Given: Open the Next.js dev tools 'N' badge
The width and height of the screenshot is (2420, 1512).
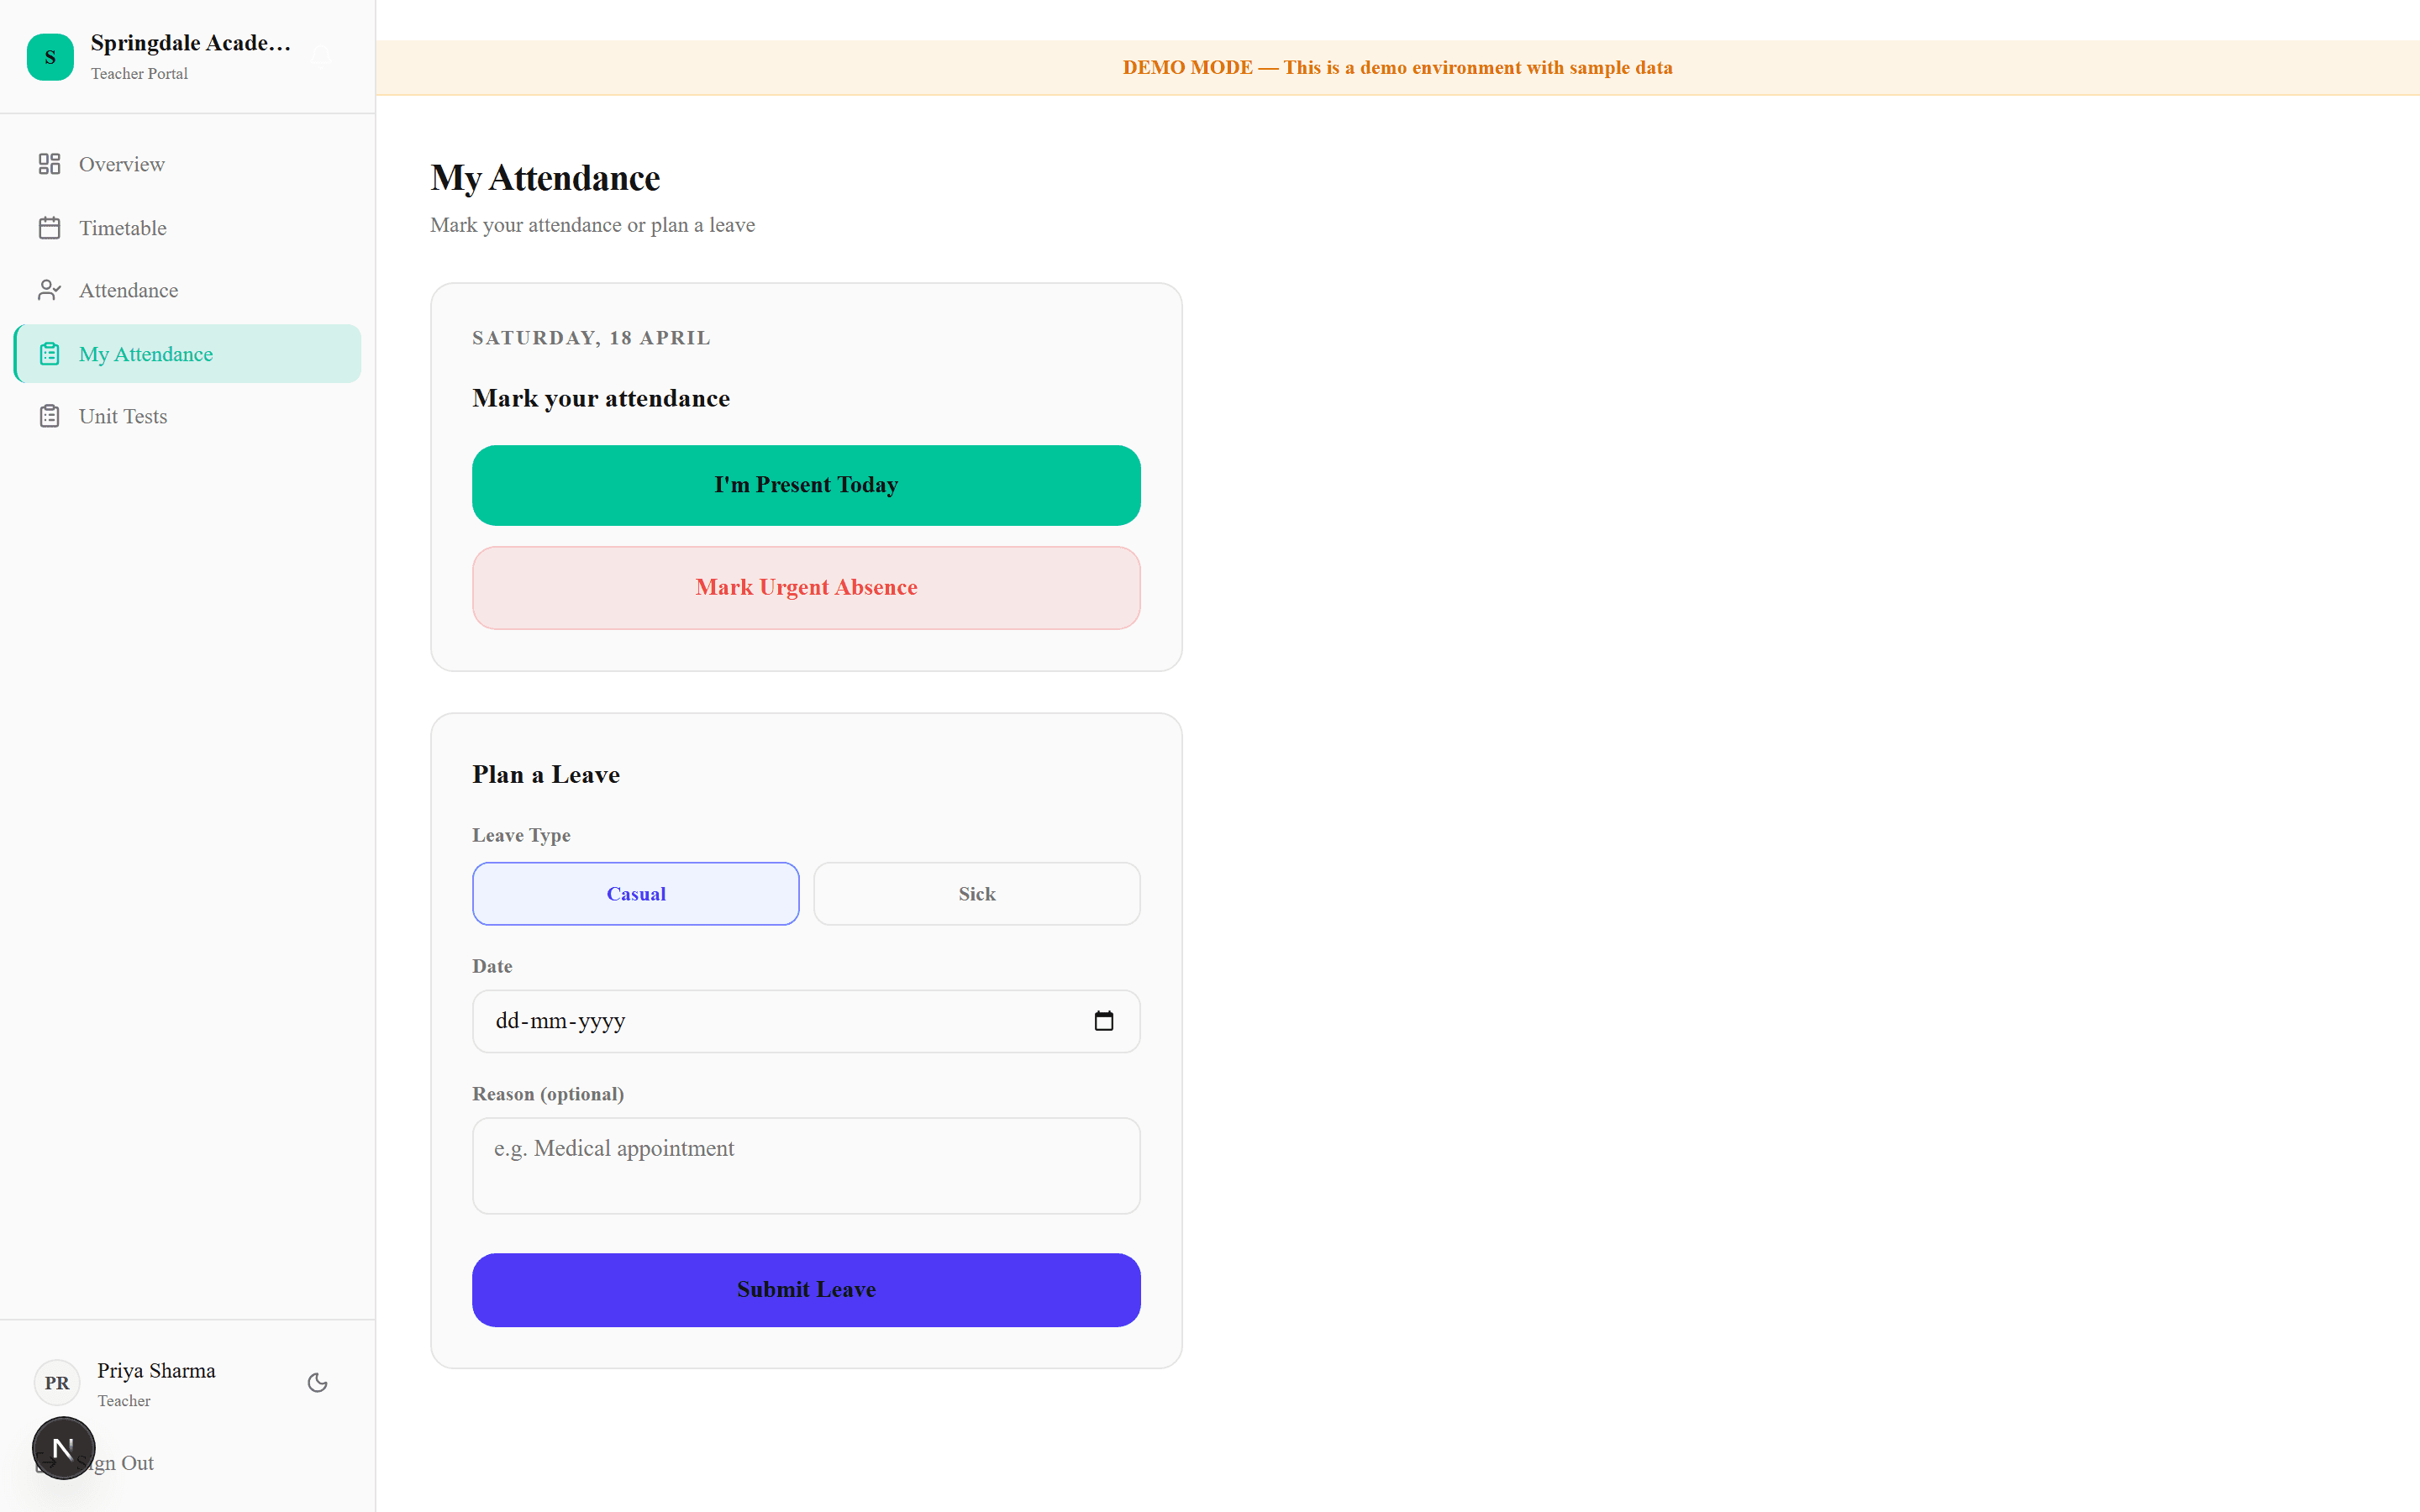Looking at the screenshot, I should click(x=63, y=1448).
